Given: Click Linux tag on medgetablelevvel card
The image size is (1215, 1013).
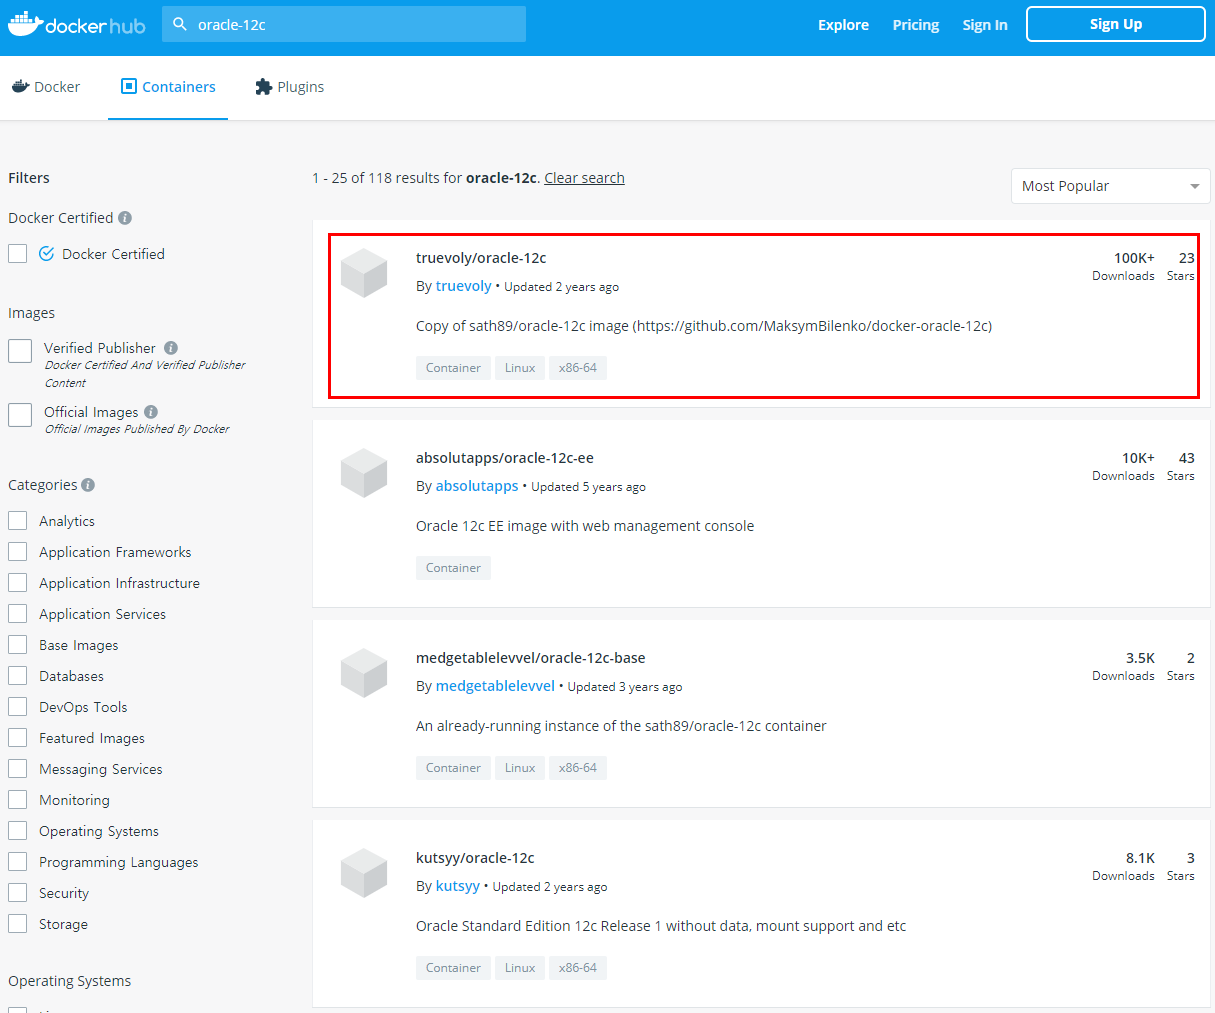Looking at the screenshot, I should (x=520, y=768).
